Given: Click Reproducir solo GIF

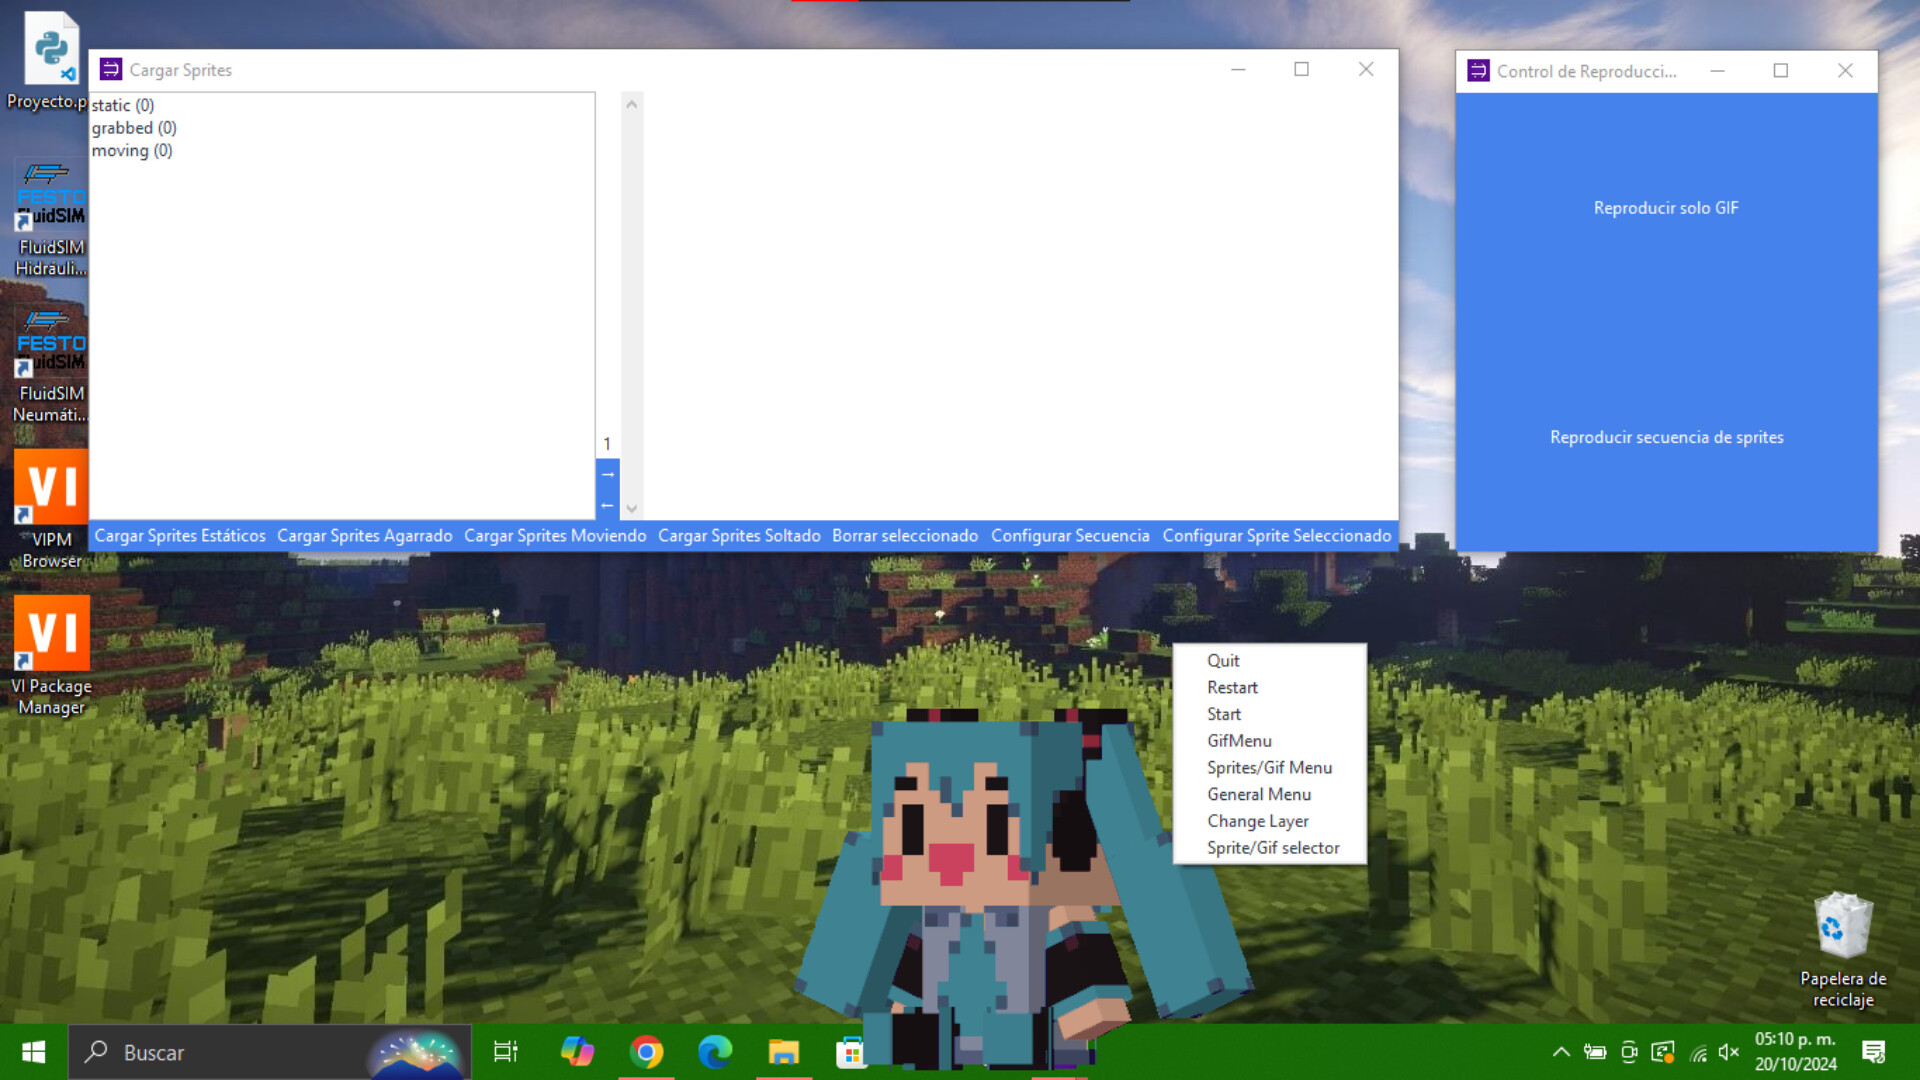Looking at the screenshot, I should point(1665,208).
